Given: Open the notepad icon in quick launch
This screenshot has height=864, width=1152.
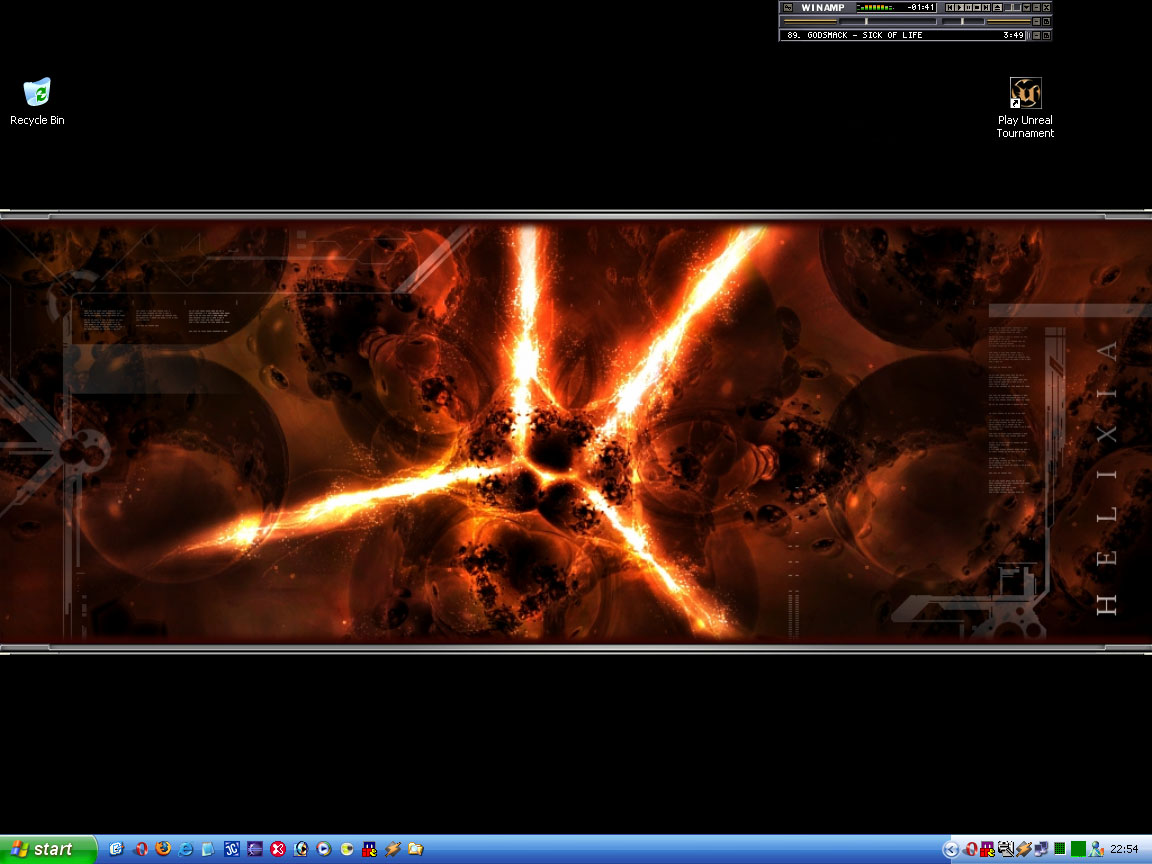Looking at the screenshot, I should [209, 849].
